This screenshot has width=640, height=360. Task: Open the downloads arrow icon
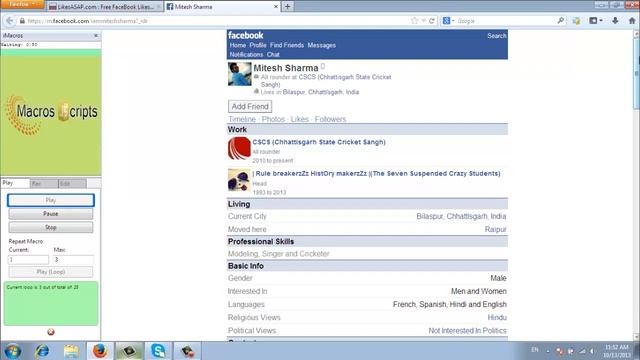click(x=615, y=21)
